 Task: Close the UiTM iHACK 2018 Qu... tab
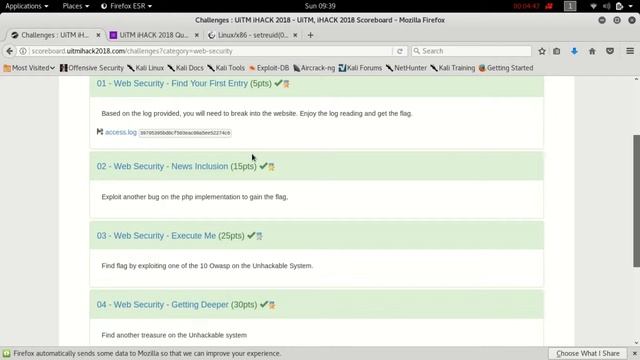click(x=197, y=35)
